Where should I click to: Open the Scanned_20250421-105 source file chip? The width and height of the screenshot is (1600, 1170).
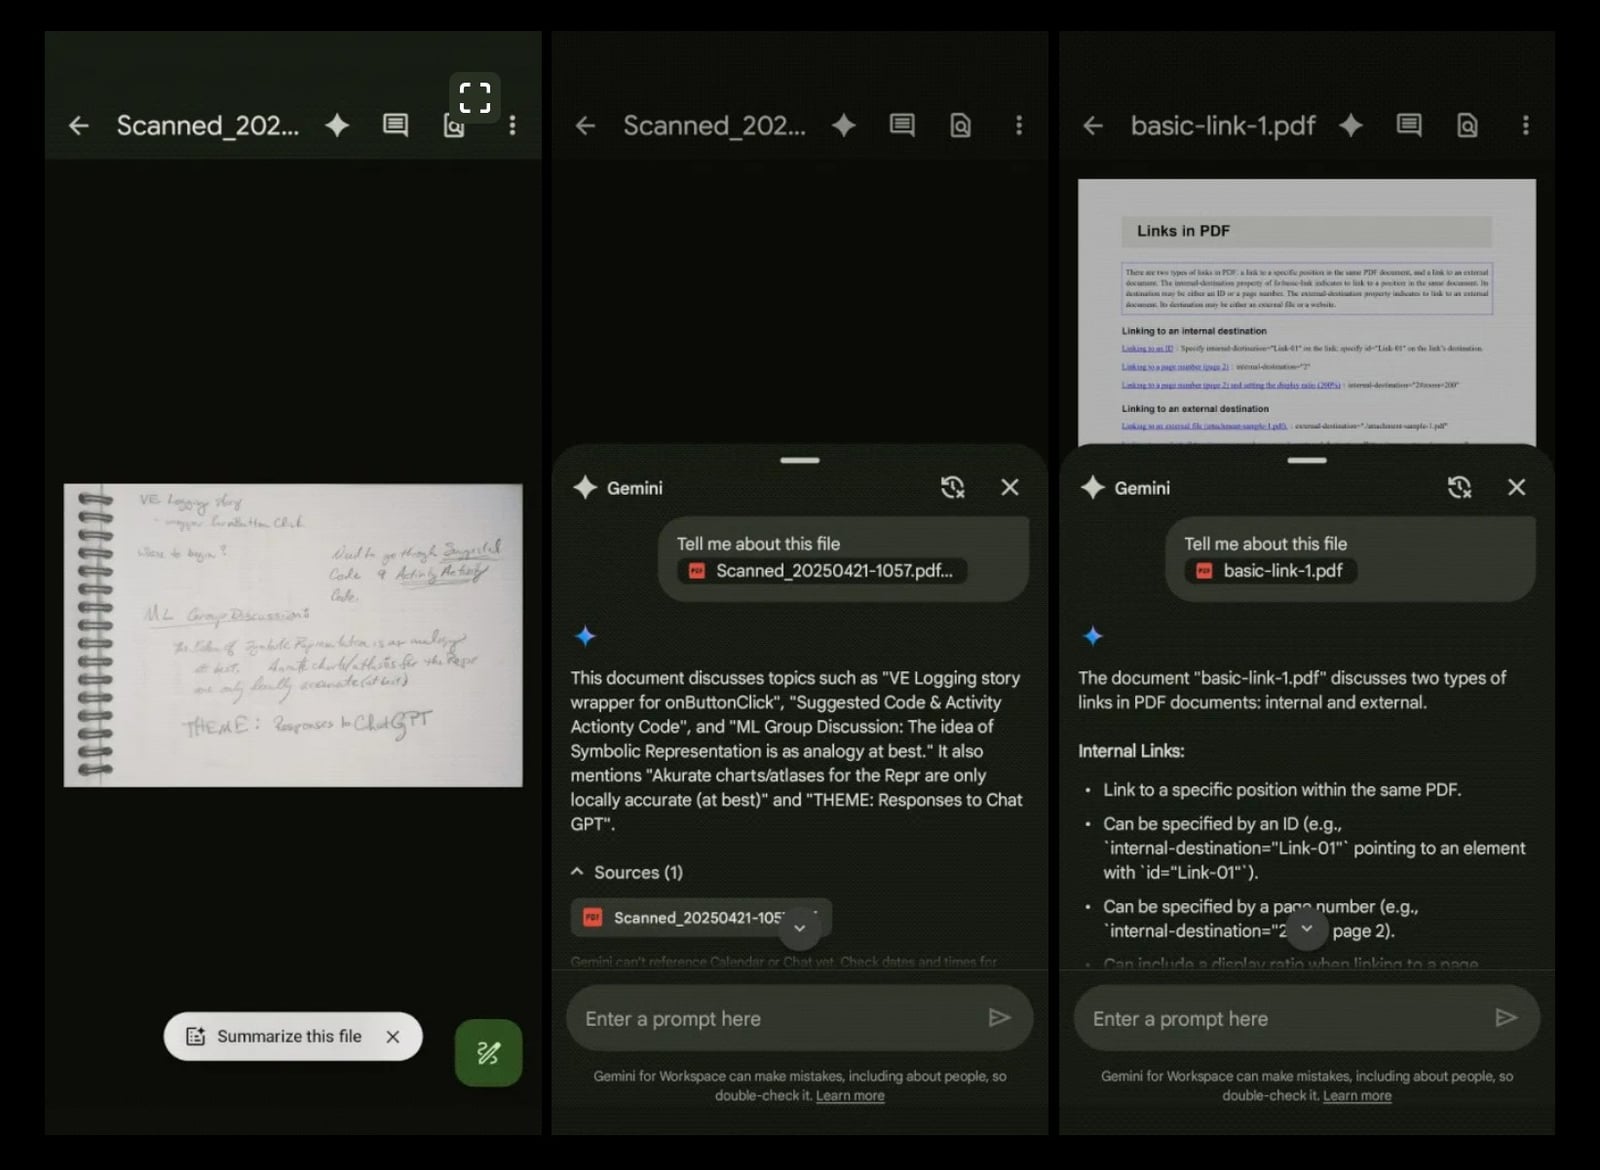click(690, 918)
